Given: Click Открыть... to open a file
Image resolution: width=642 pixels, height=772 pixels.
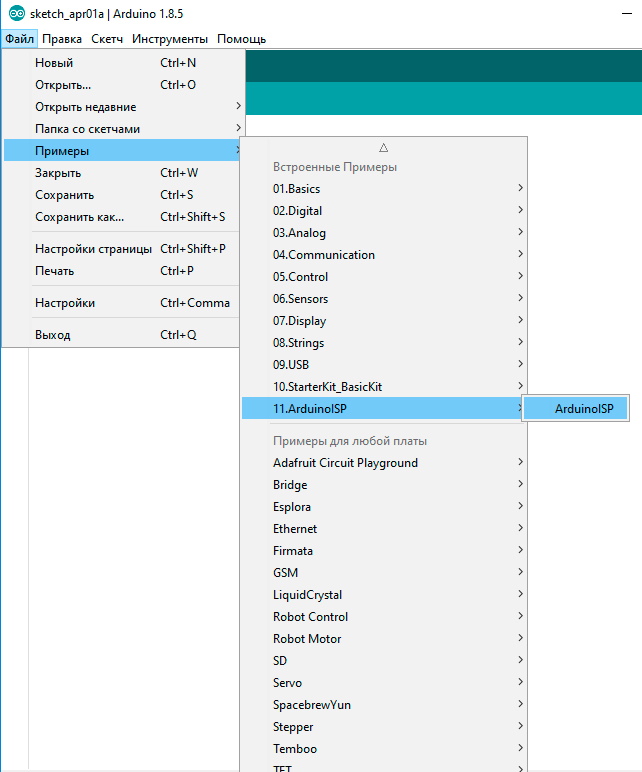Looking at the screenshot, I should (63, 85).
